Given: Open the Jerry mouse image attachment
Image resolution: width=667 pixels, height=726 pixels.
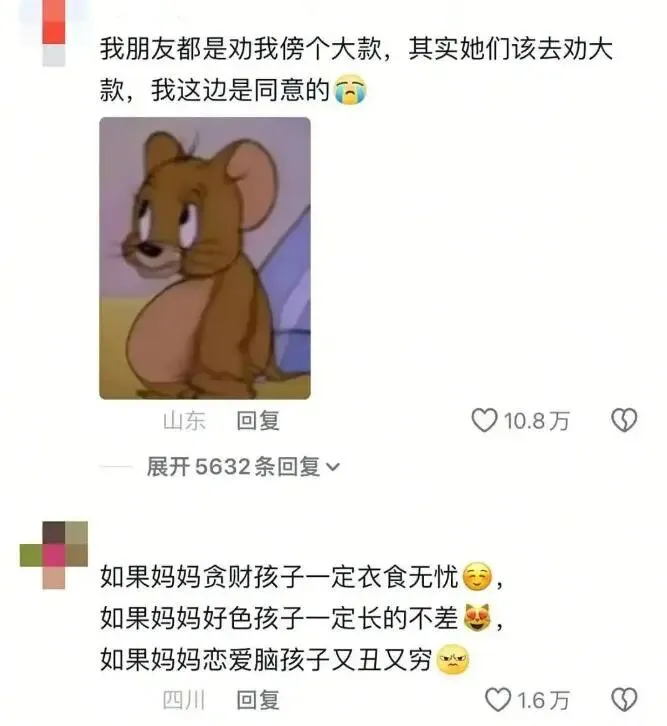Looking at the screenshot, I should [205, 258].
